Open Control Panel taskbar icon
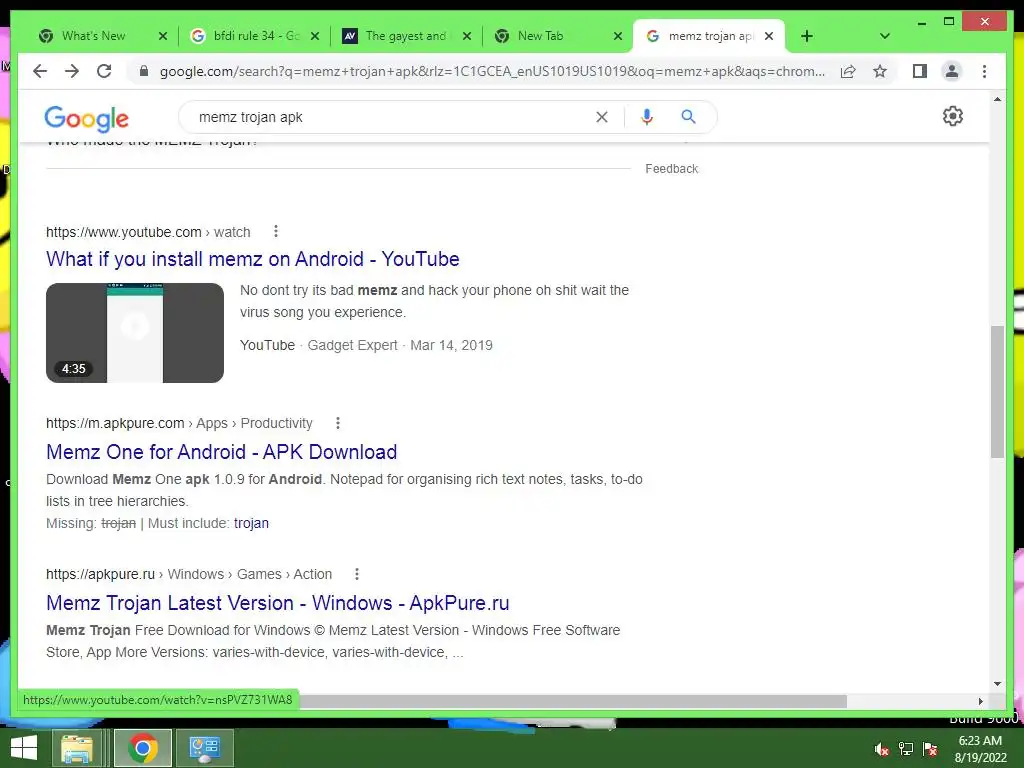 [205, 748]
